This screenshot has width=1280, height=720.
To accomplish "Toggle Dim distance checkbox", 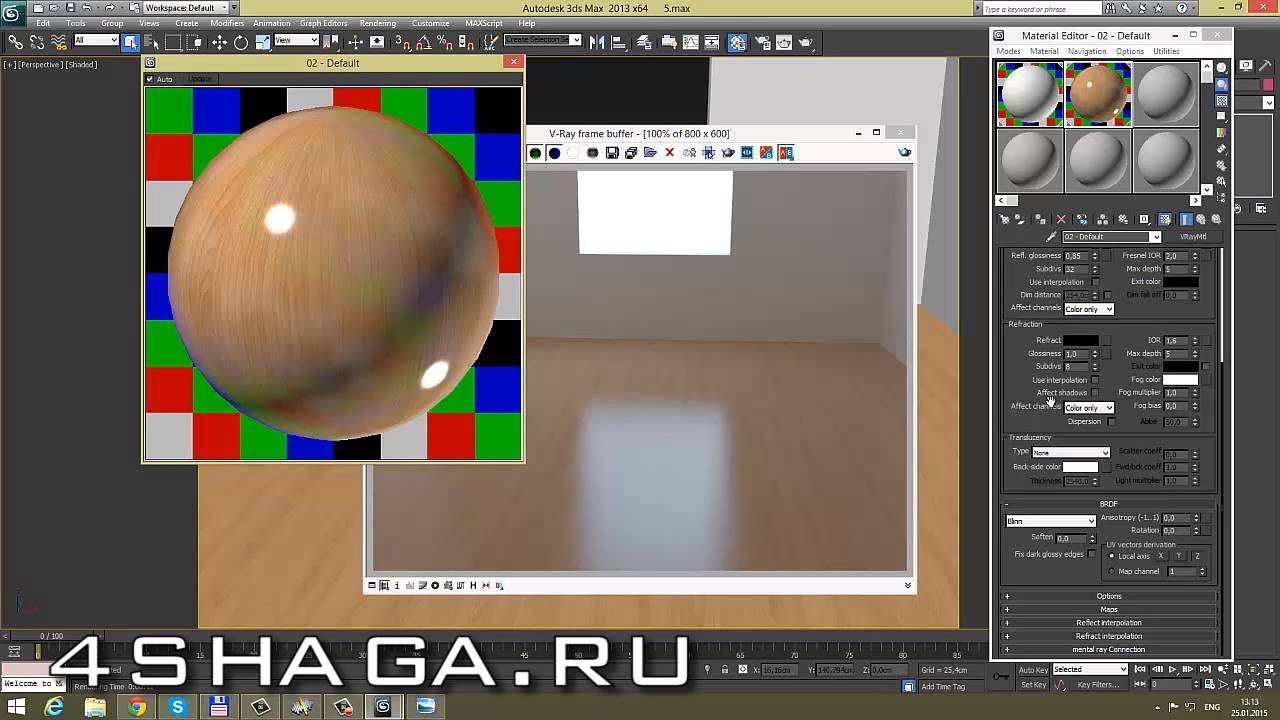I will coord(1107,295).
